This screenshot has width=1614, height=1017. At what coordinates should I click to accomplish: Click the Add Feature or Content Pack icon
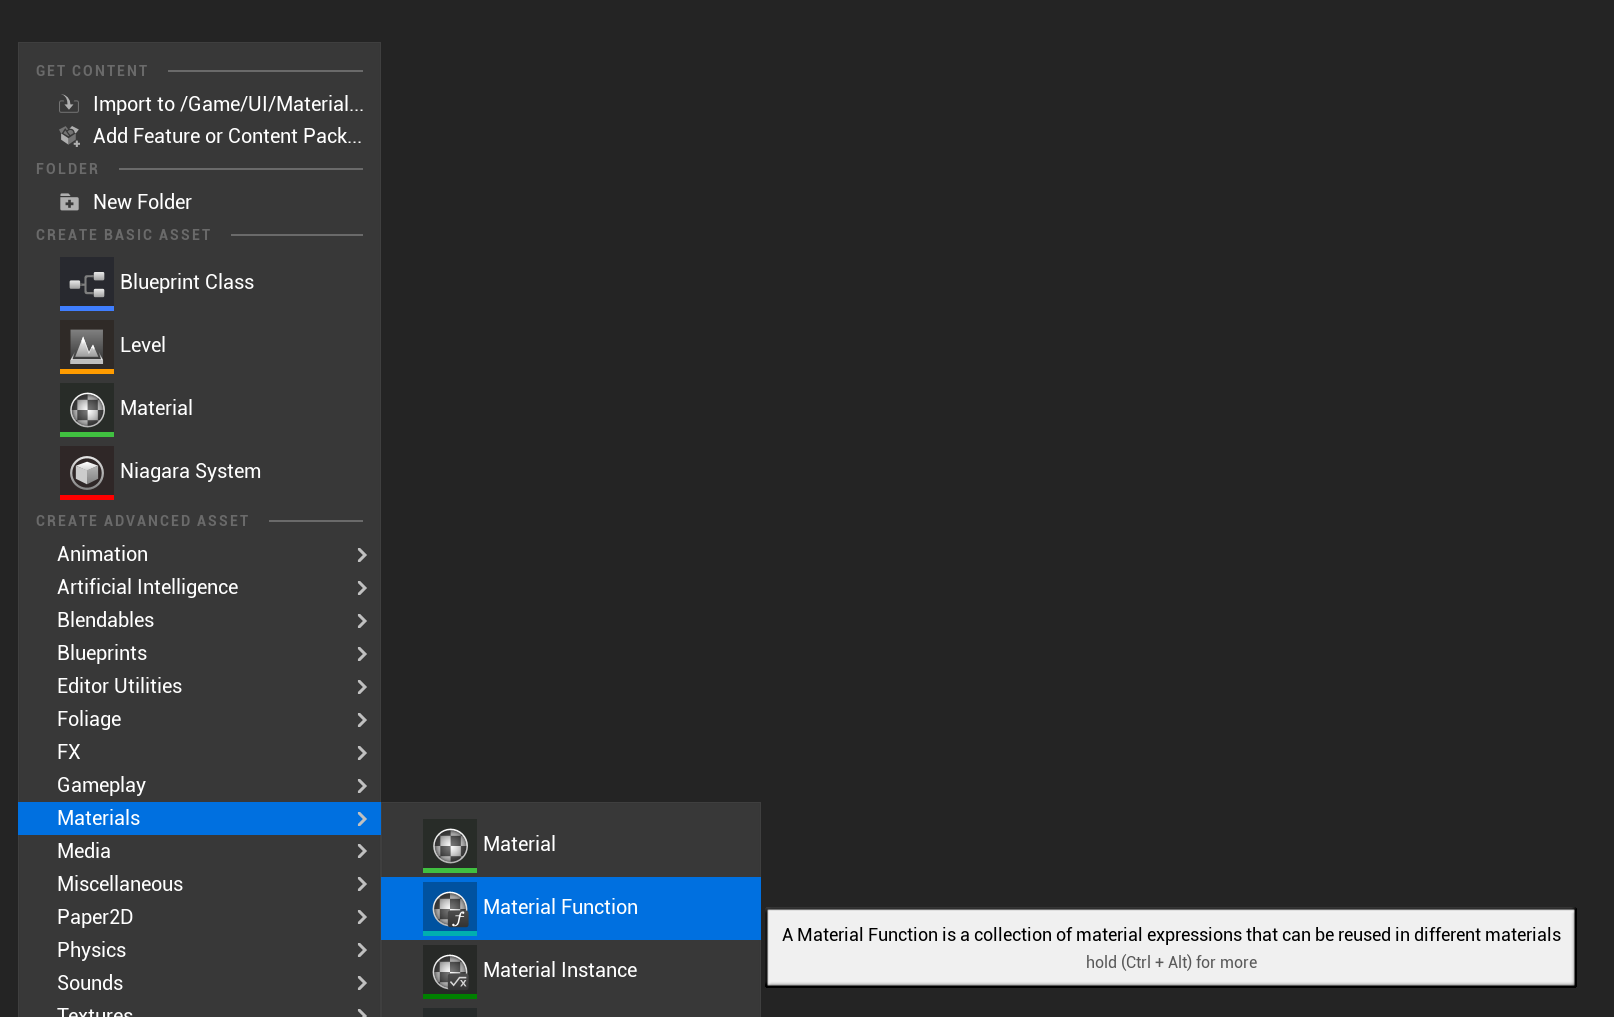click(69, 136)
